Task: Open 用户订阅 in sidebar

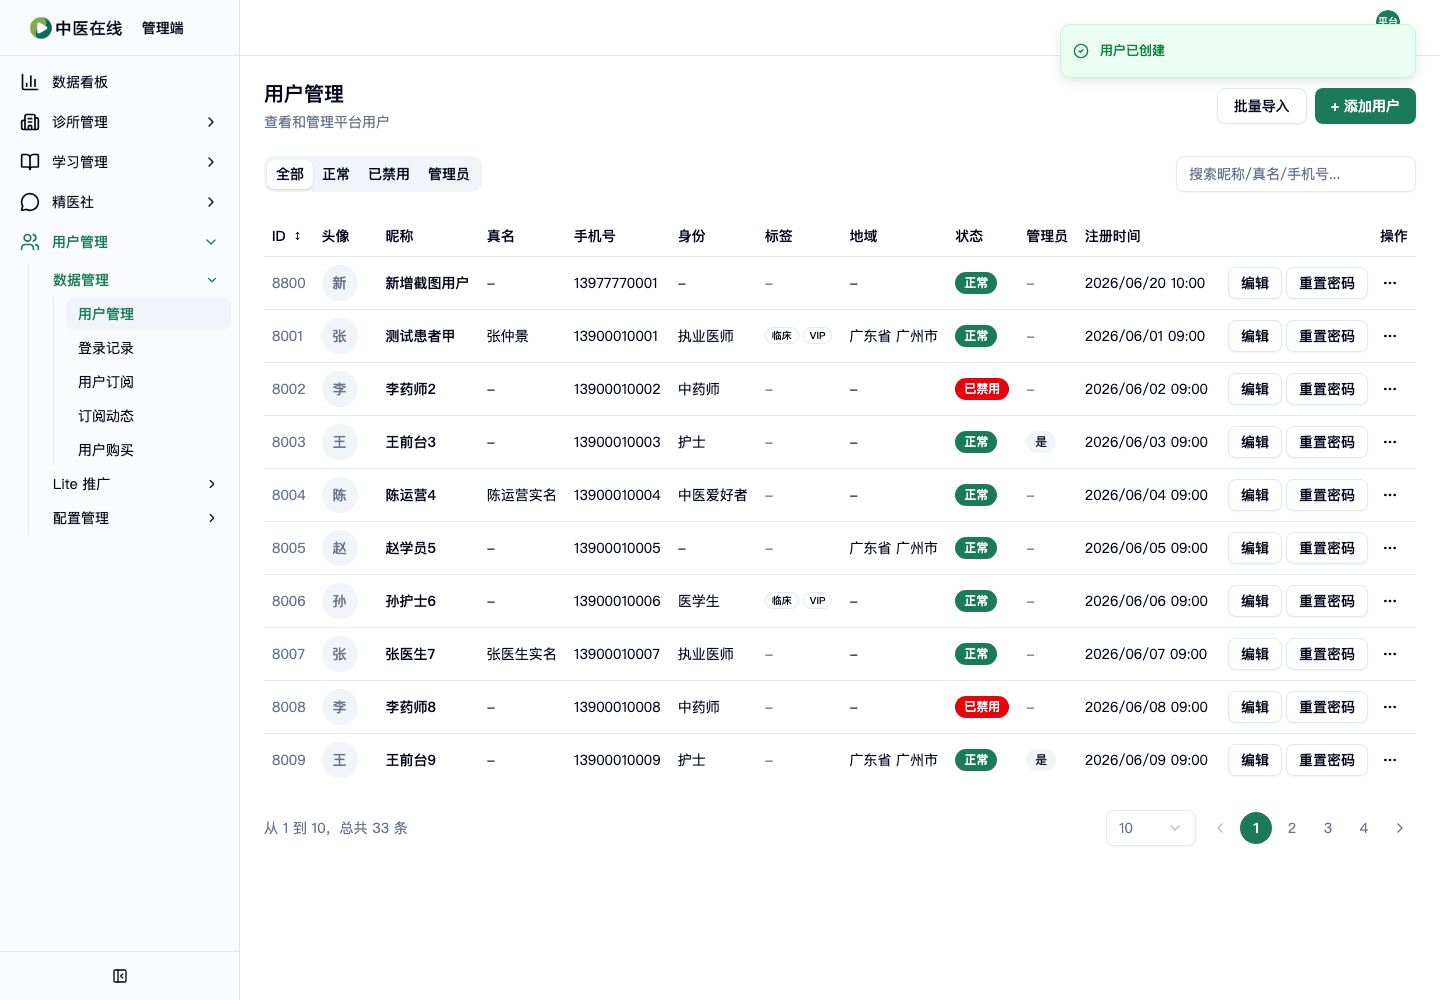Action: coord(148,382)
